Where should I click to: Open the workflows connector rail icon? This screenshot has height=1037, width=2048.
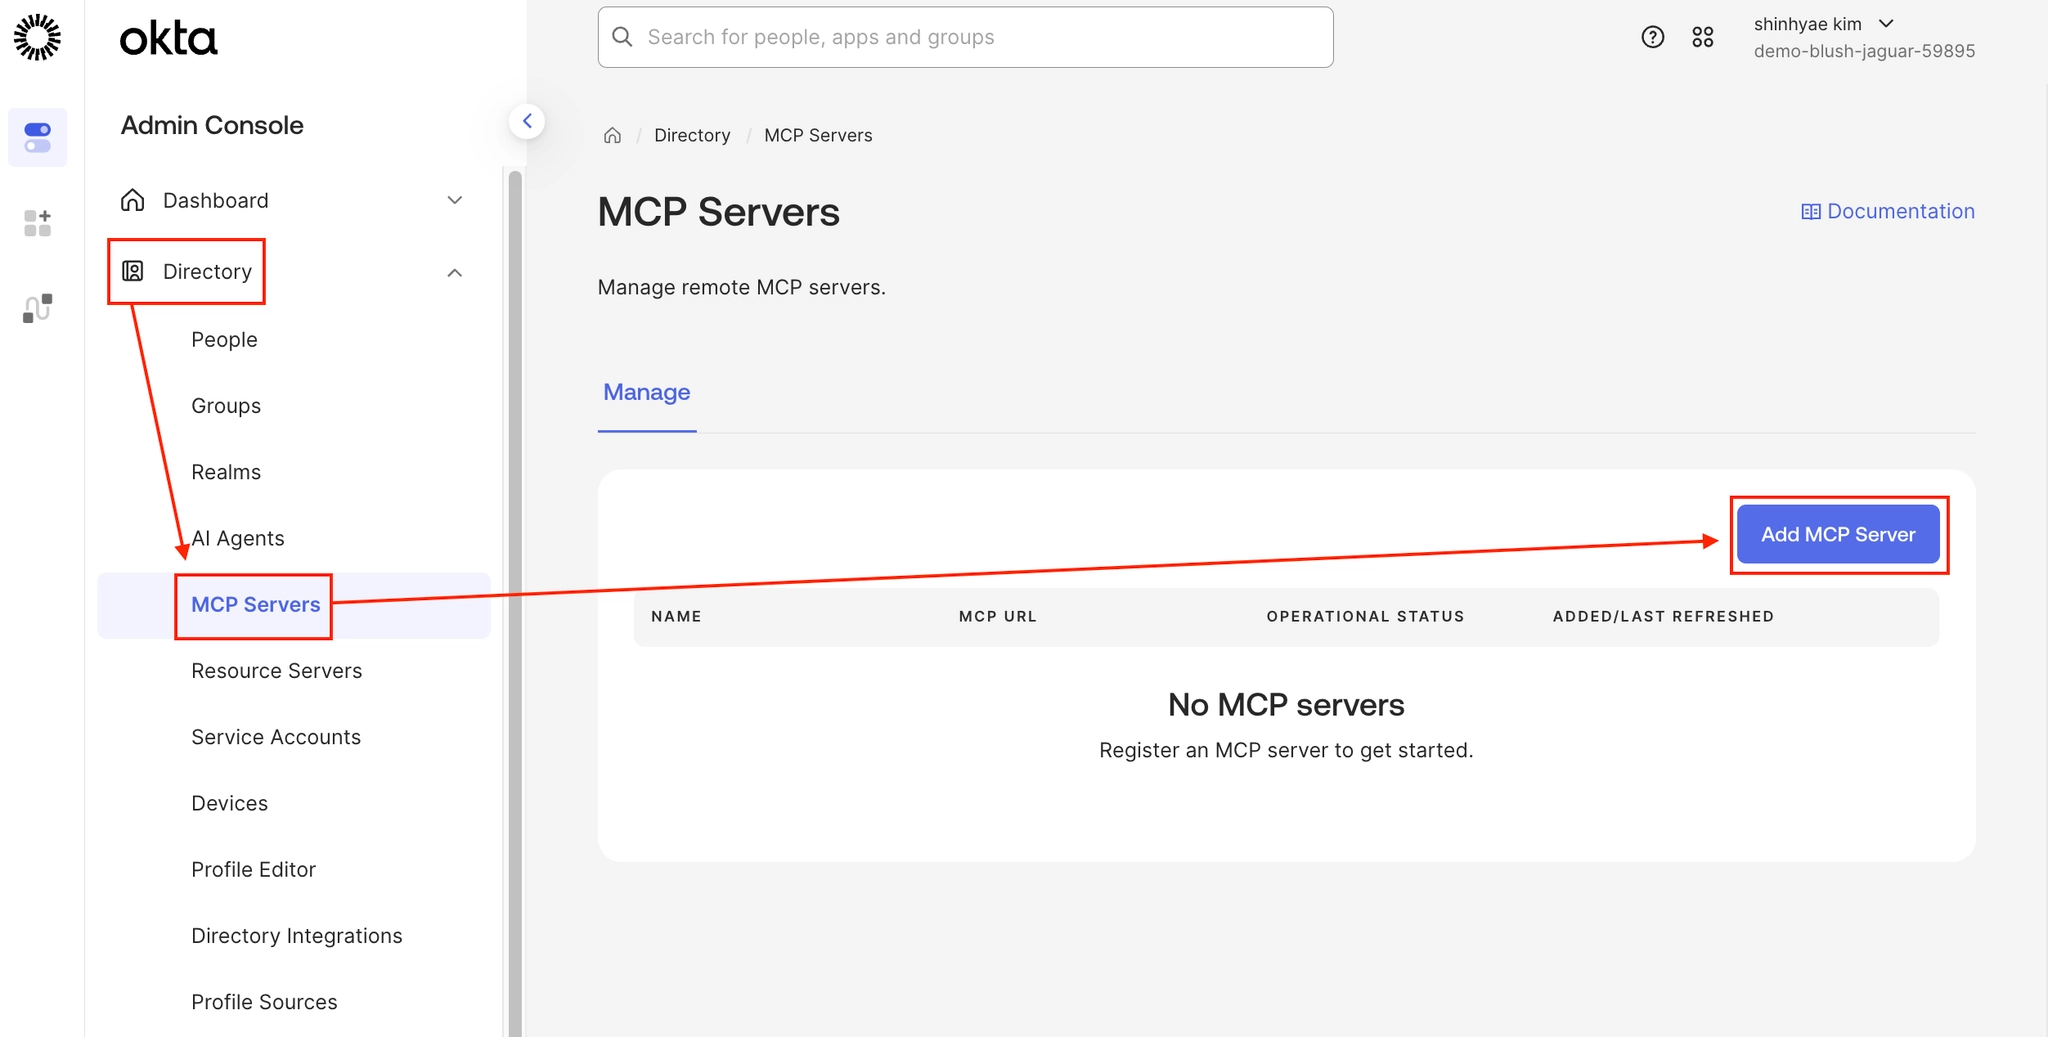coord(38,308)
